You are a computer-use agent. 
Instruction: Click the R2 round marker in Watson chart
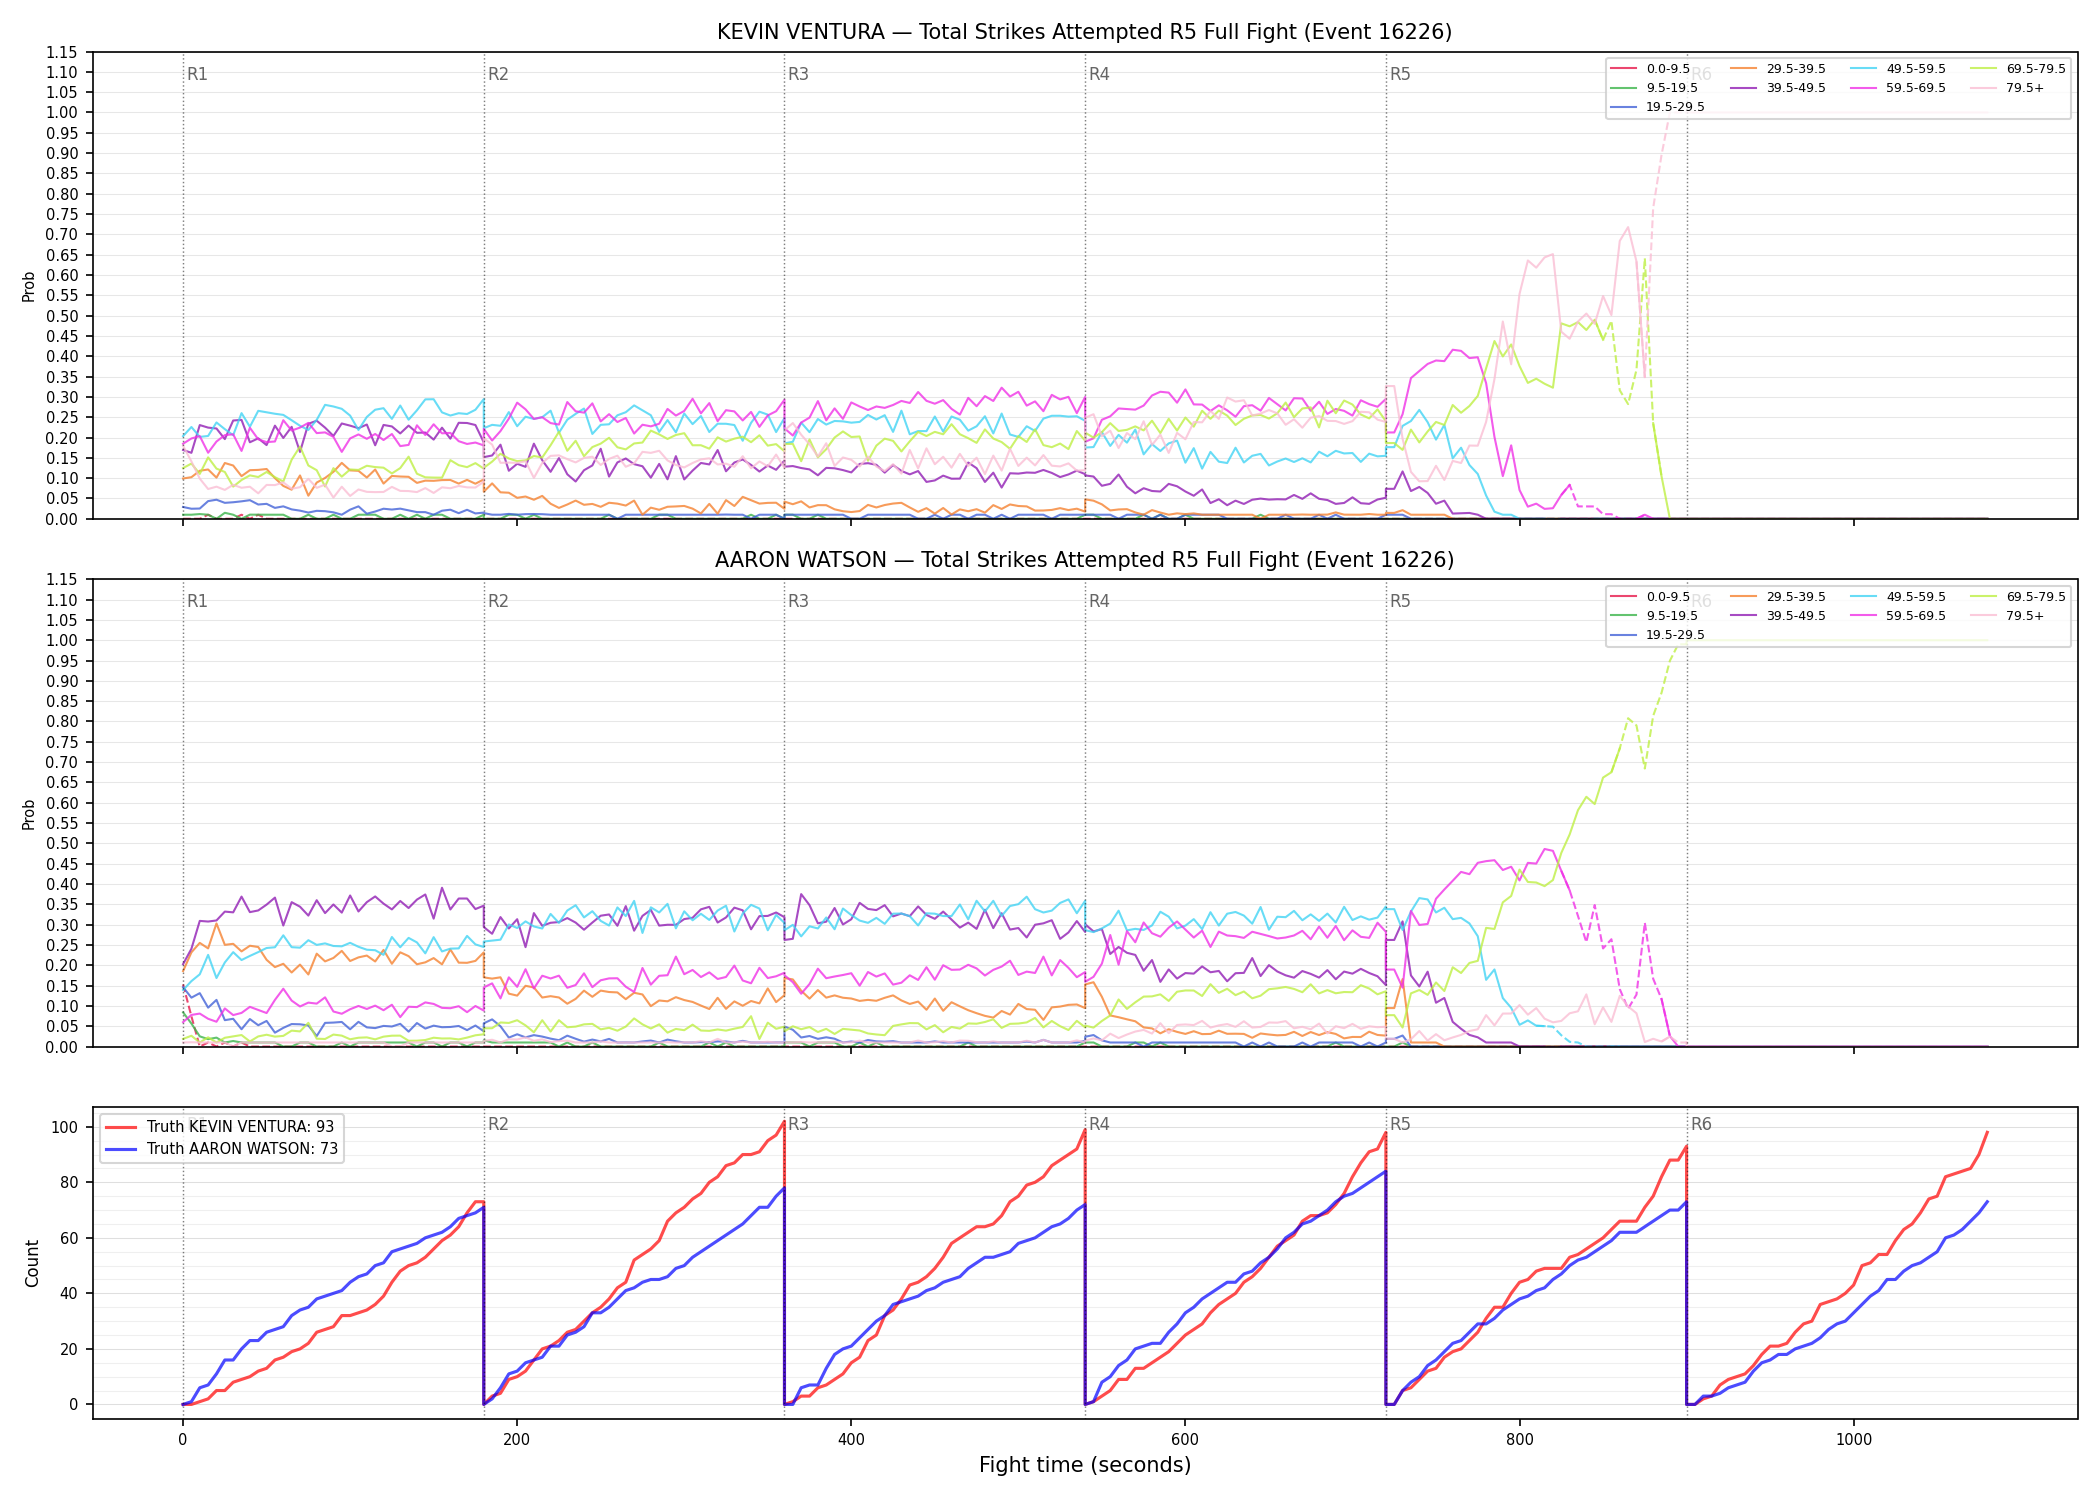click(498, 601)
